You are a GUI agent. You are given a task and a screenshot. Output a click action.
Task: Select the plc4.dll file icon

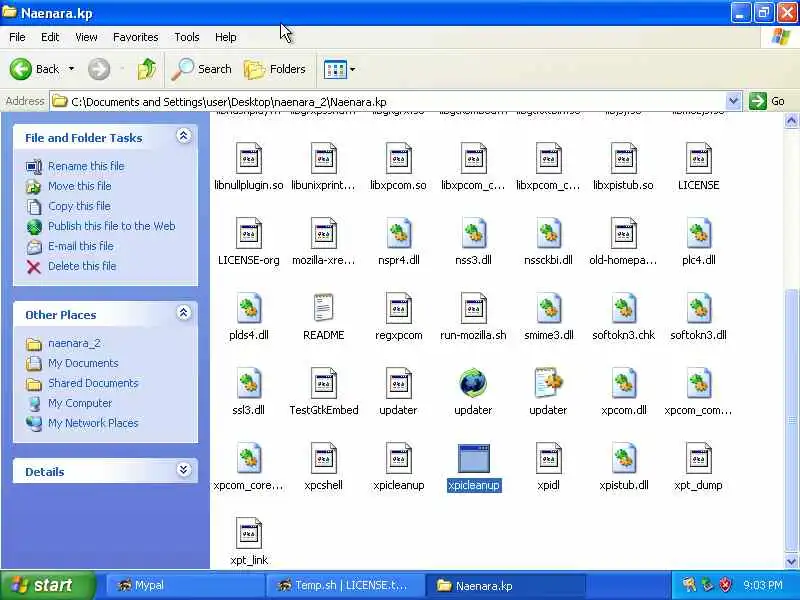pyautogui.click(x=698, y=233)
